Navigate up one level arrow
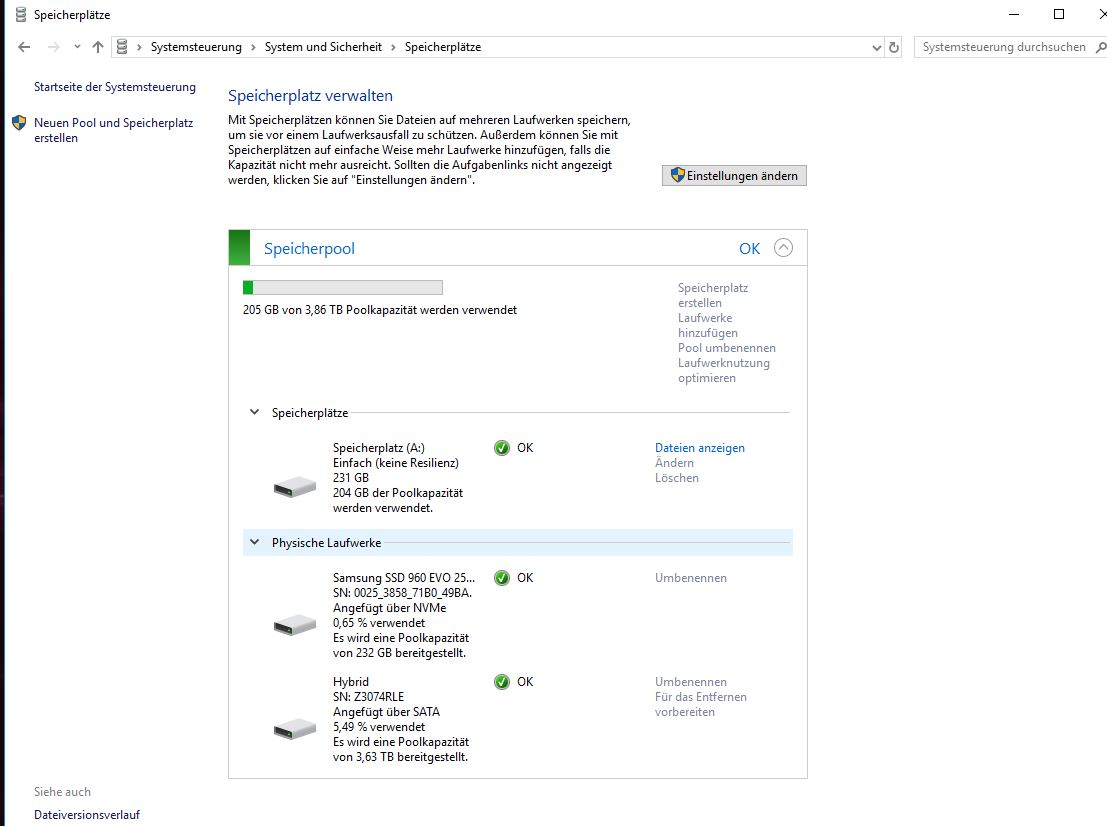Screen dimensions: 1107x826 (x=97, y=47)
